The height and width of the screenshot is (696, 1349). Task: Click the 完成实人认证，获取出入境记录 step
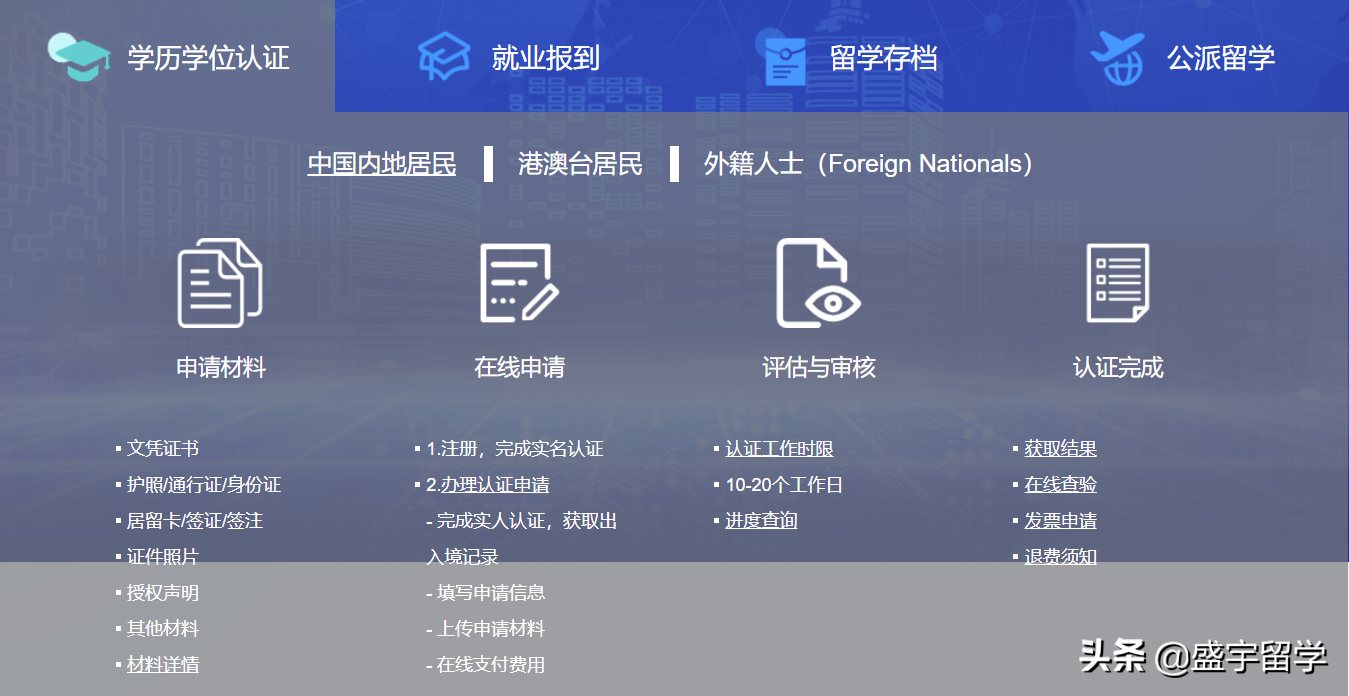click(522, 539)
